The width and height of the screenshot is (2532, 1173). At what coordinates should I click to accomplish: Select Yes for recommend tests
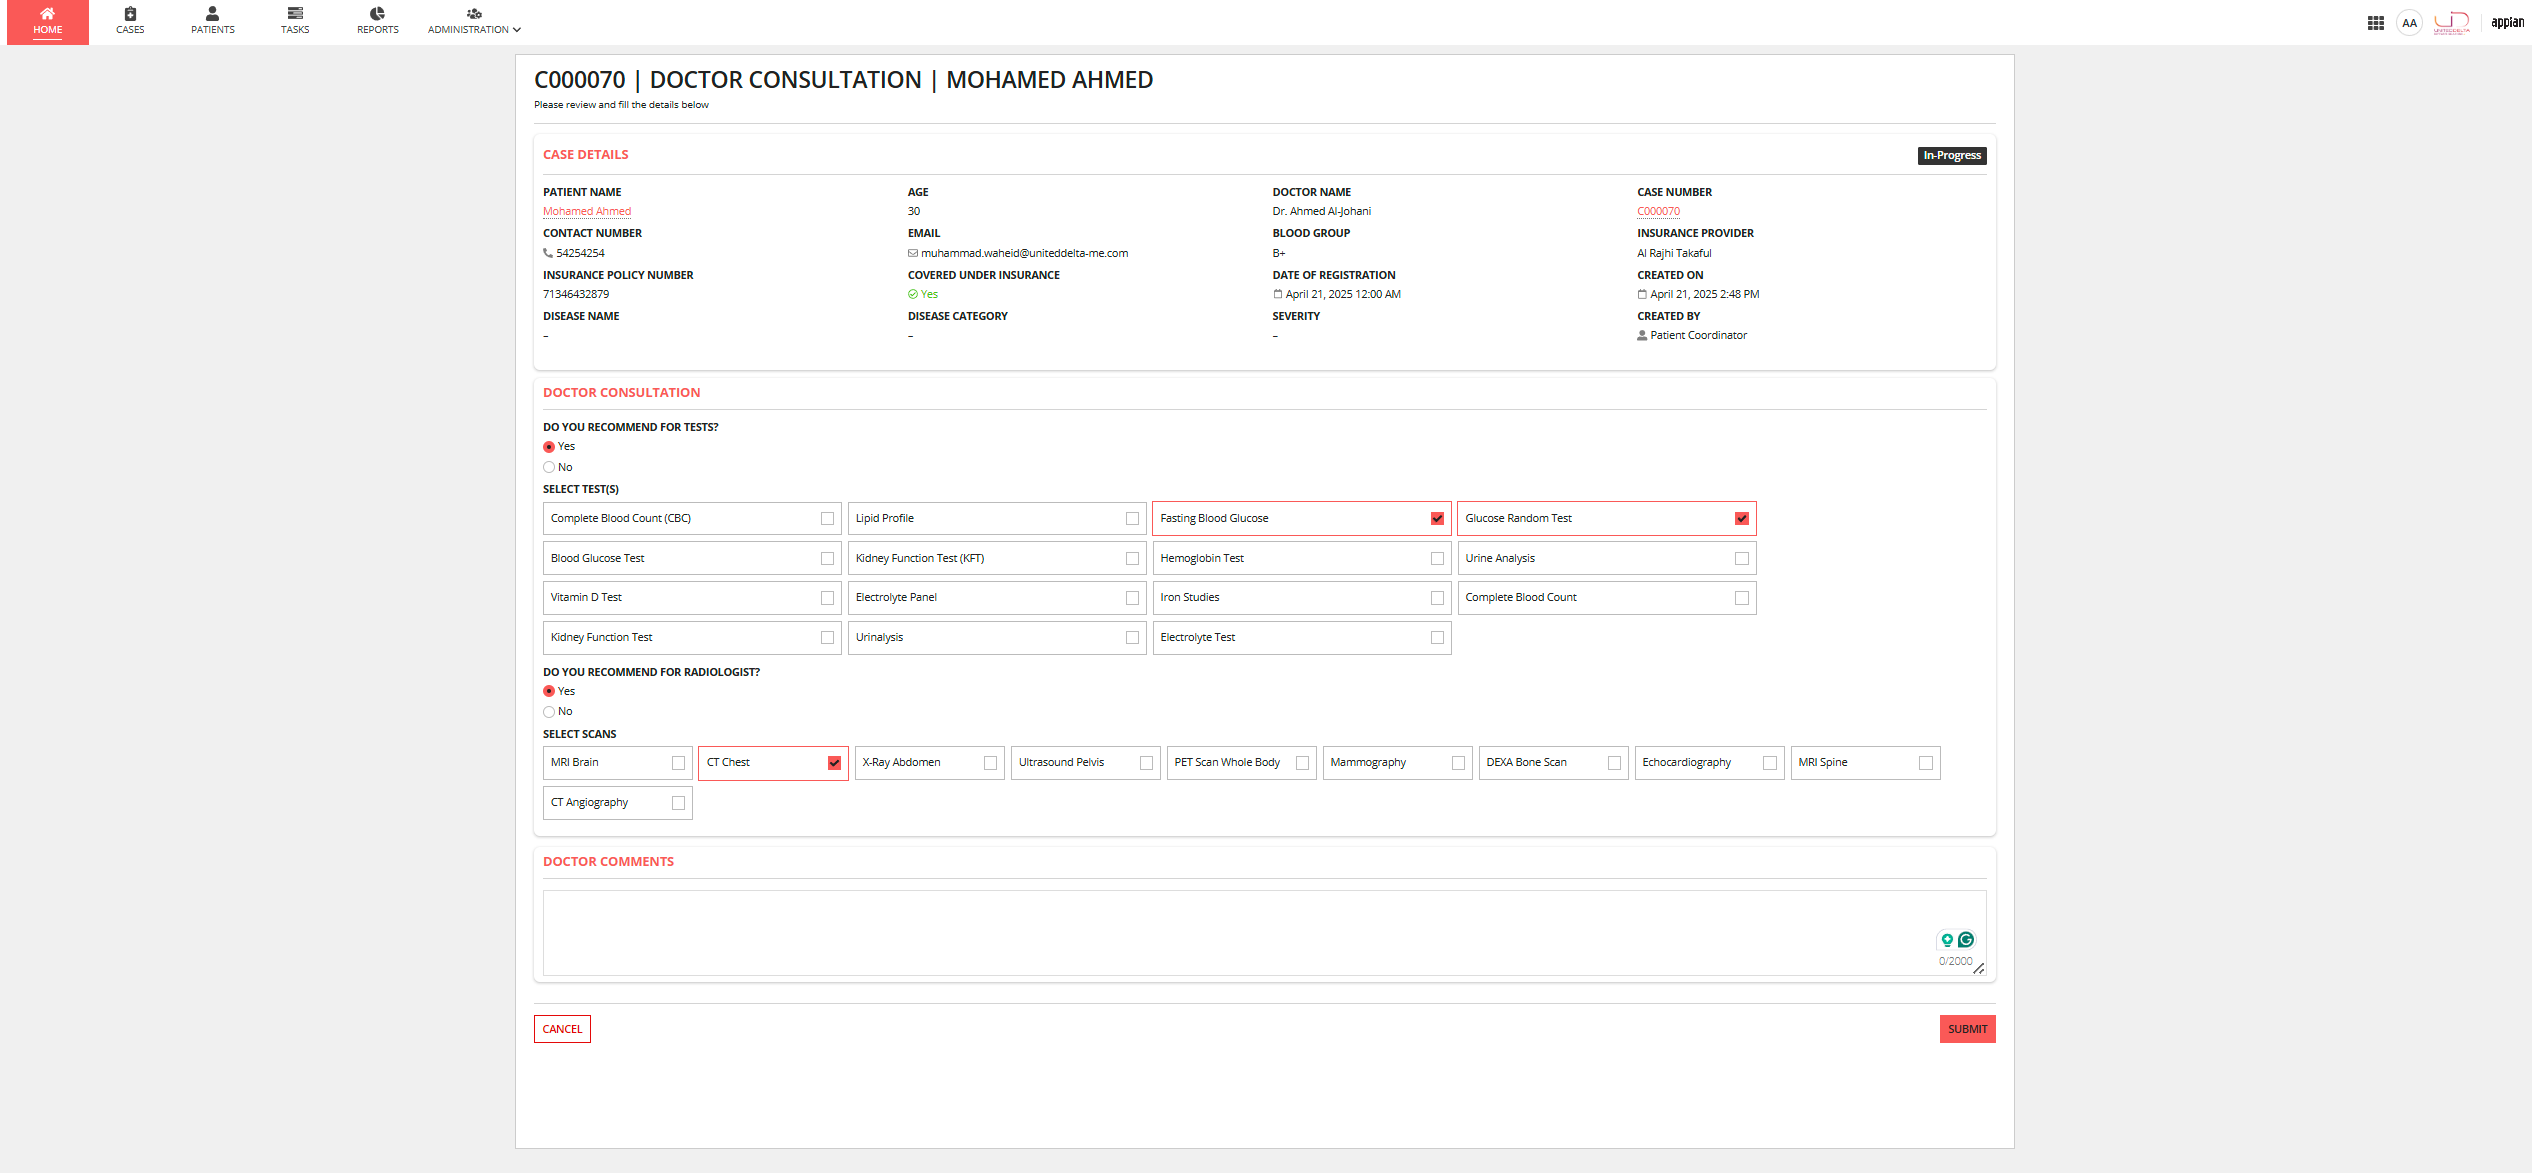pyautogui.click(x=549, y=447)
